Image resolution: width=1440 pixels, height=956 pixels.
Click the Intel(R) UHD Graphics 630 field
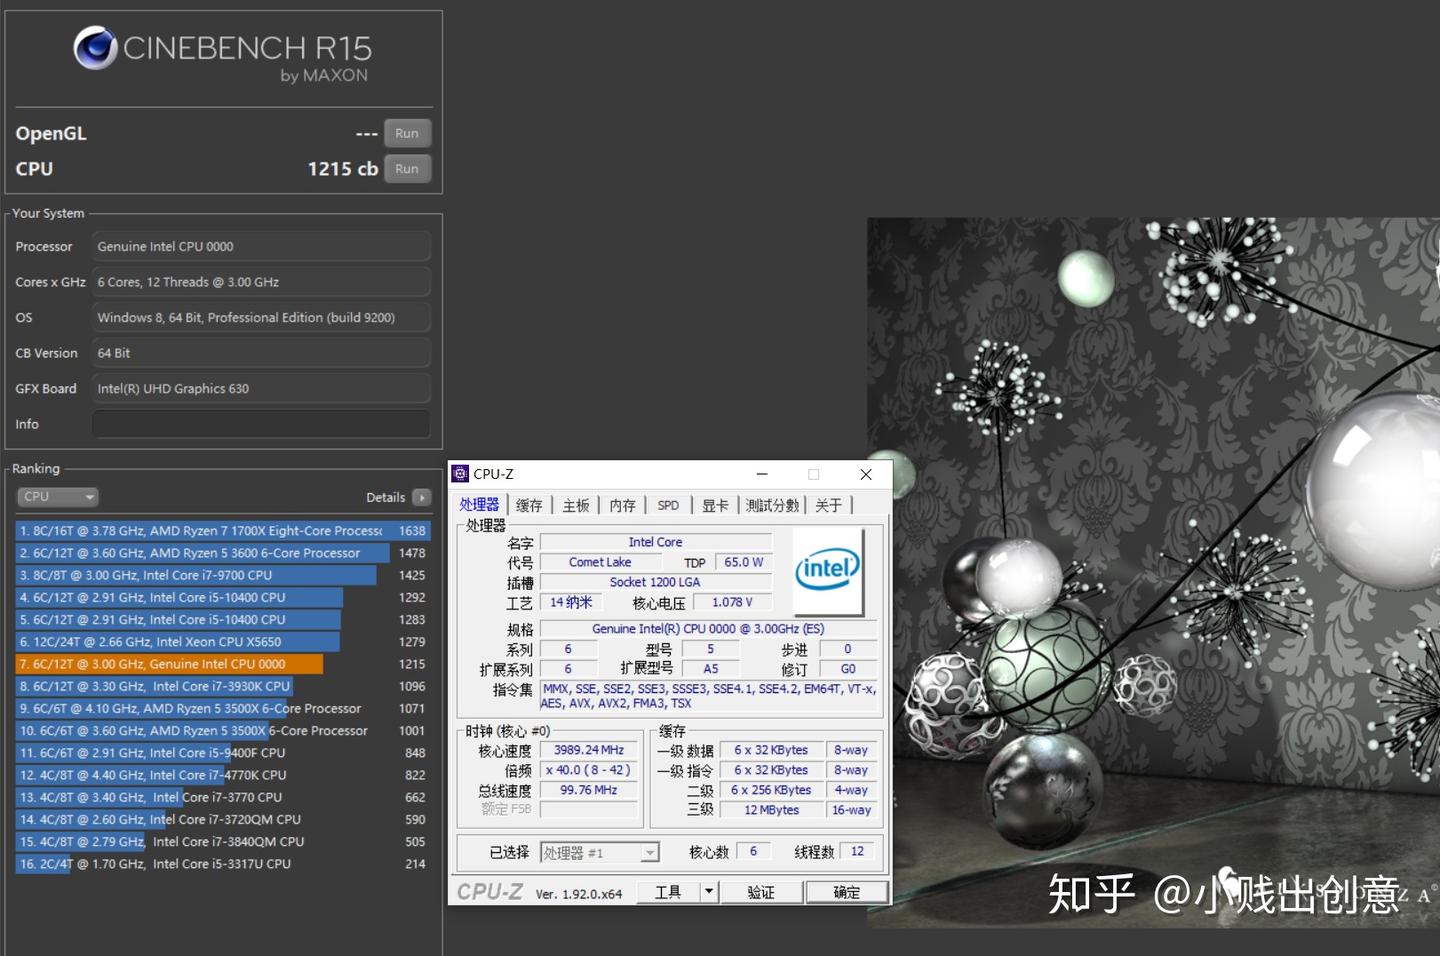coord(262,389)
